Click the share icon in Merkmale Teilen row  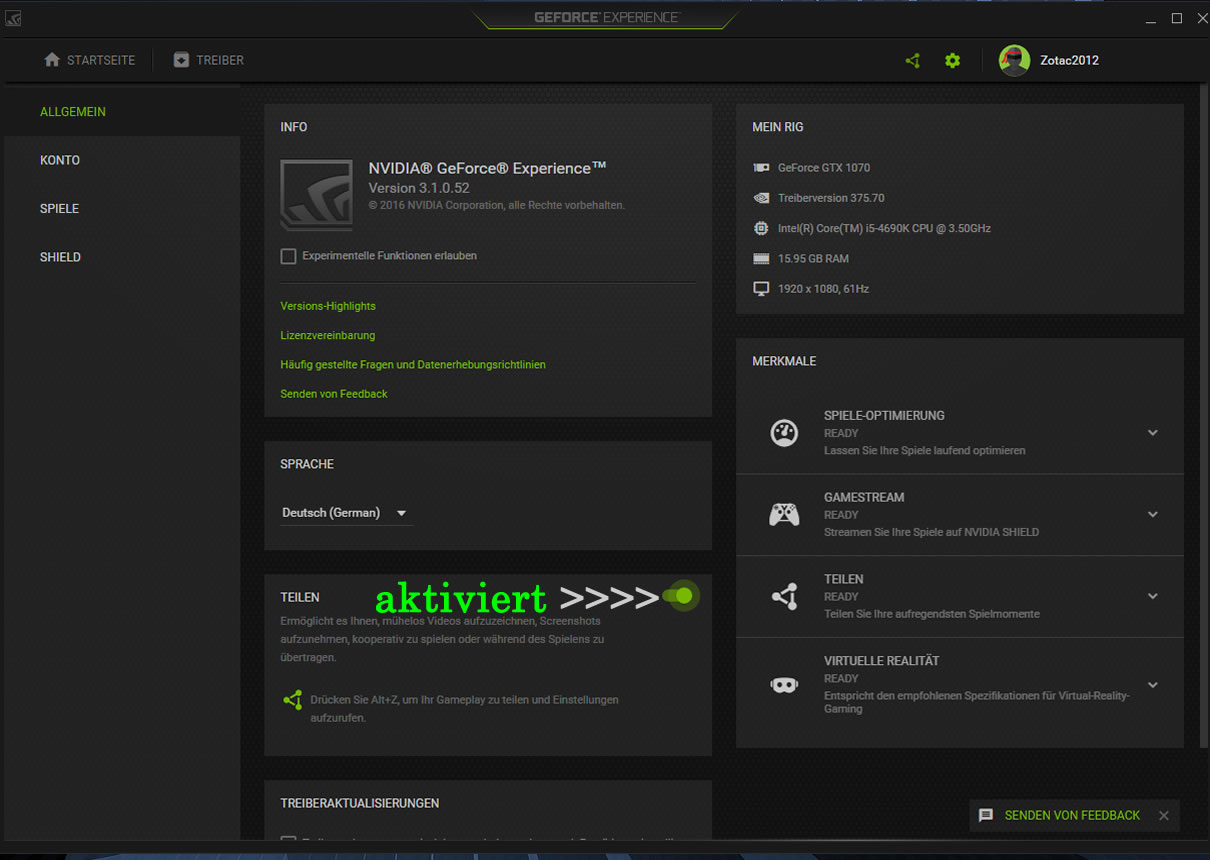point(784,596)
